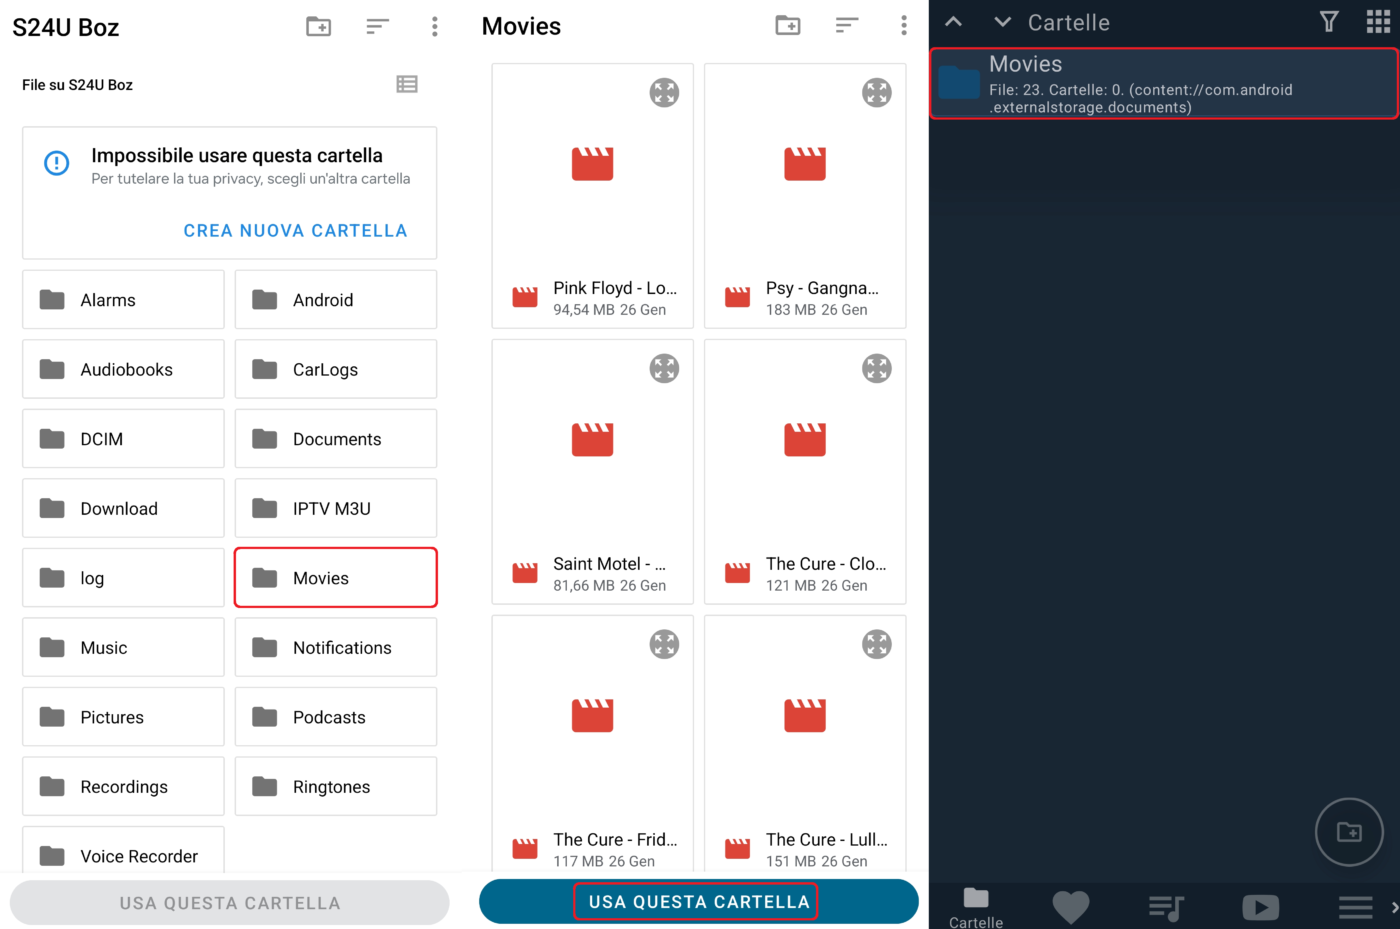Screen dimensions: 1400x929
Task: Open the Notifications folder
Action: point(336,647)
